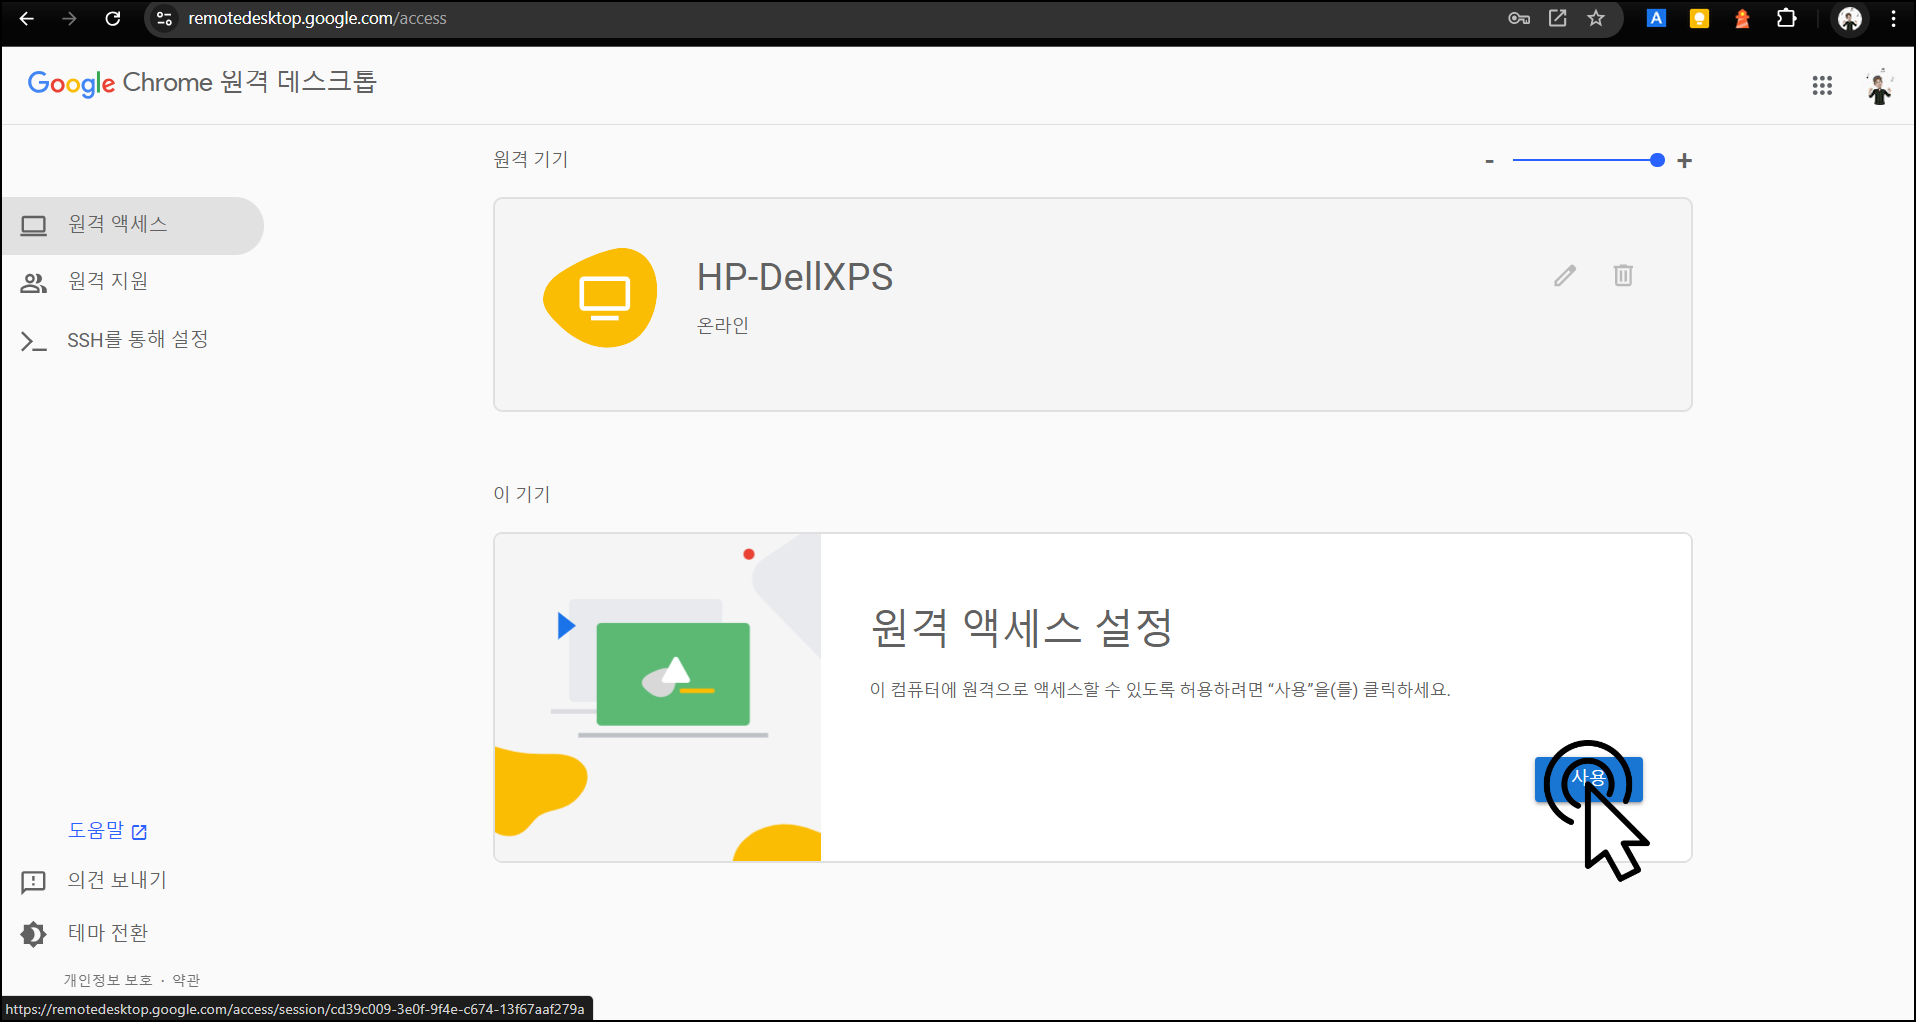Screen dimensions: 1916x1022
Task: Edit HP-DellXPS name with pencil icon
Action: pos(1565,276)
